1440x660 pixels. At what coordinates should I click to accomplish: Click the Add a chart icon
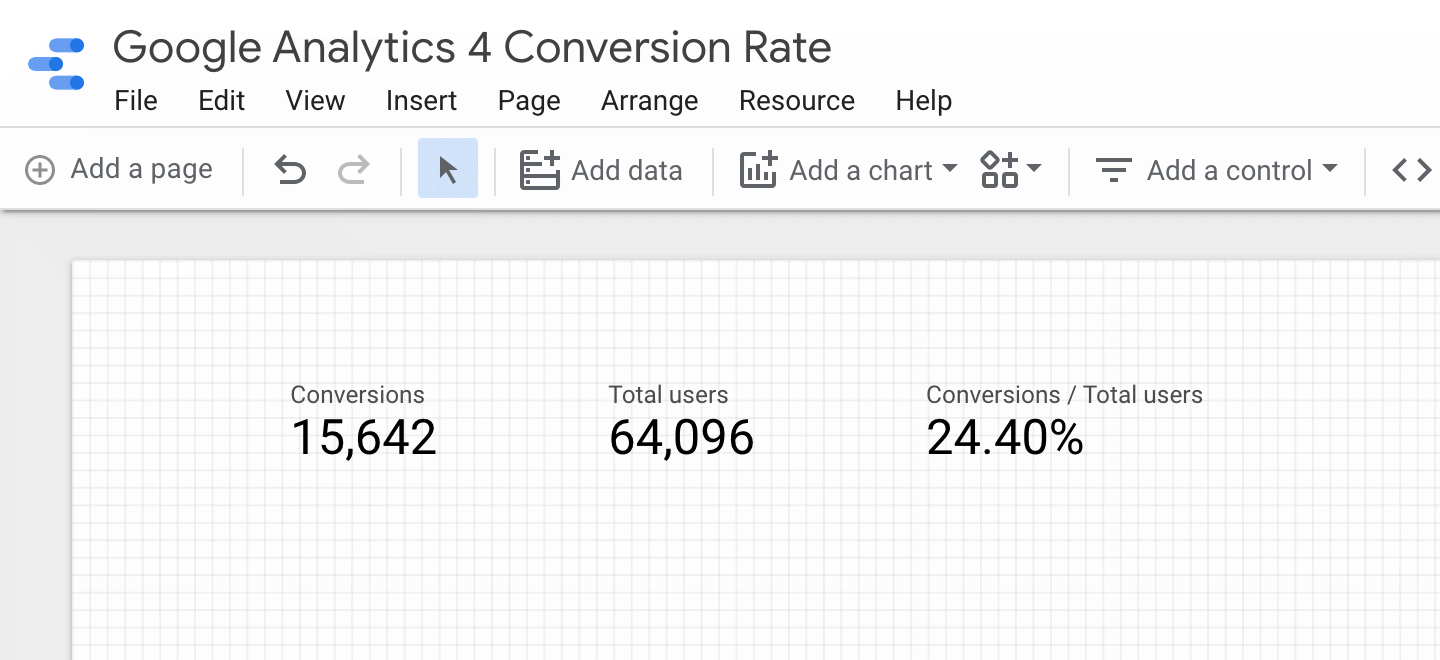coord(759,169)
